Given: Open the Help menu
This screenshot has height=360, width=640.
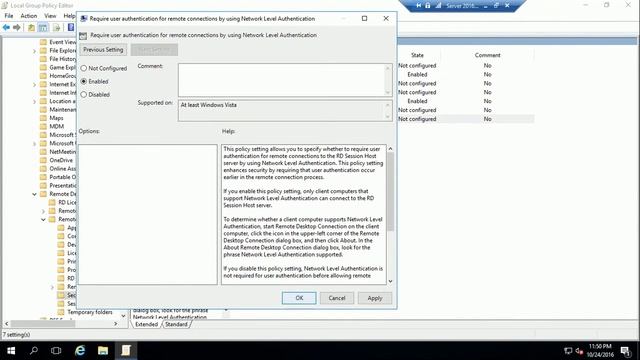Looking at the screenshot, I should pos(69,16).
